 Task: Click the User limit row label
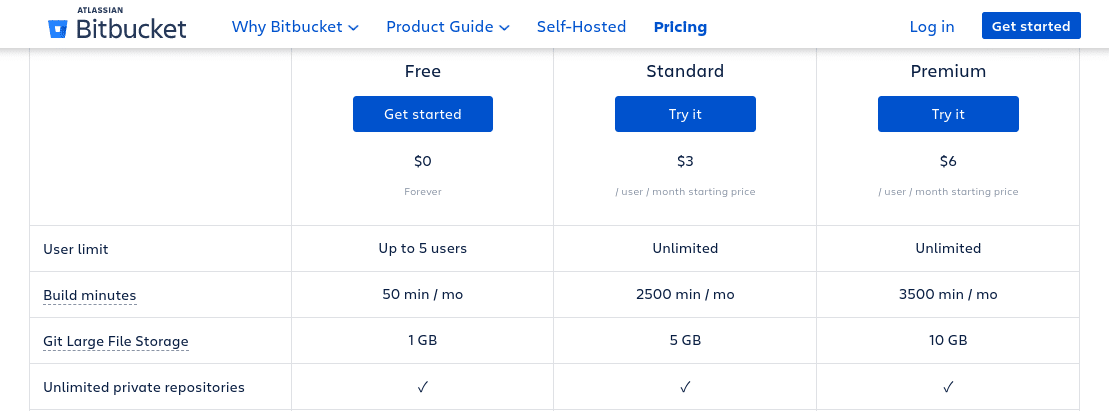pyautogui.click(x=76, y=249)
